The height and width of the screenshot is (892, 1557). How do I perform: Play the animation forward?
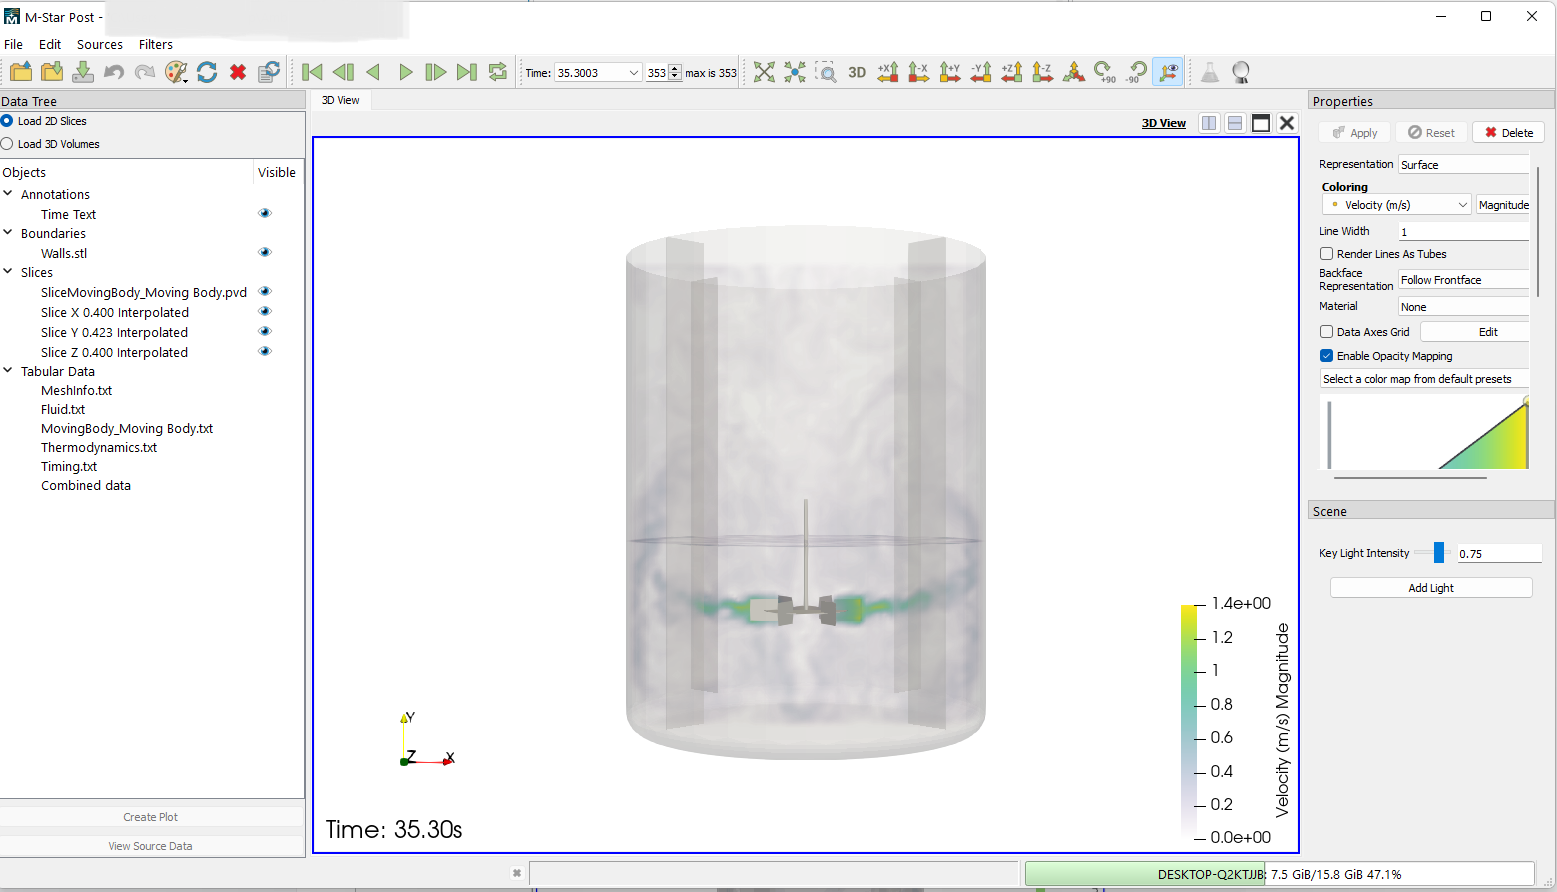click(405, 72)
